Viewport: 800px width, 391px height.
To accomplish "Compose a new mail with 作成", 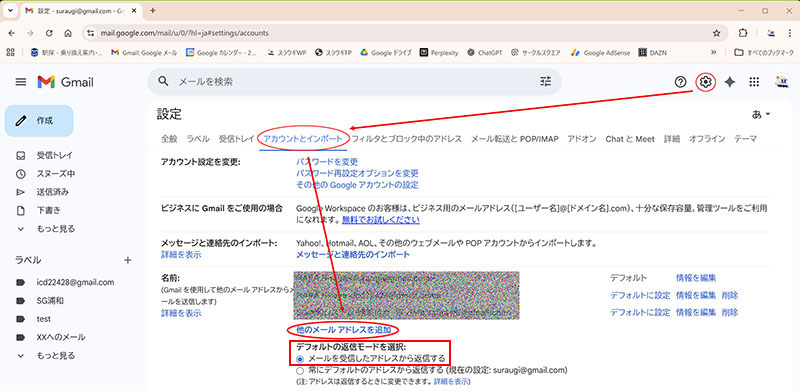I will point(39,121).
